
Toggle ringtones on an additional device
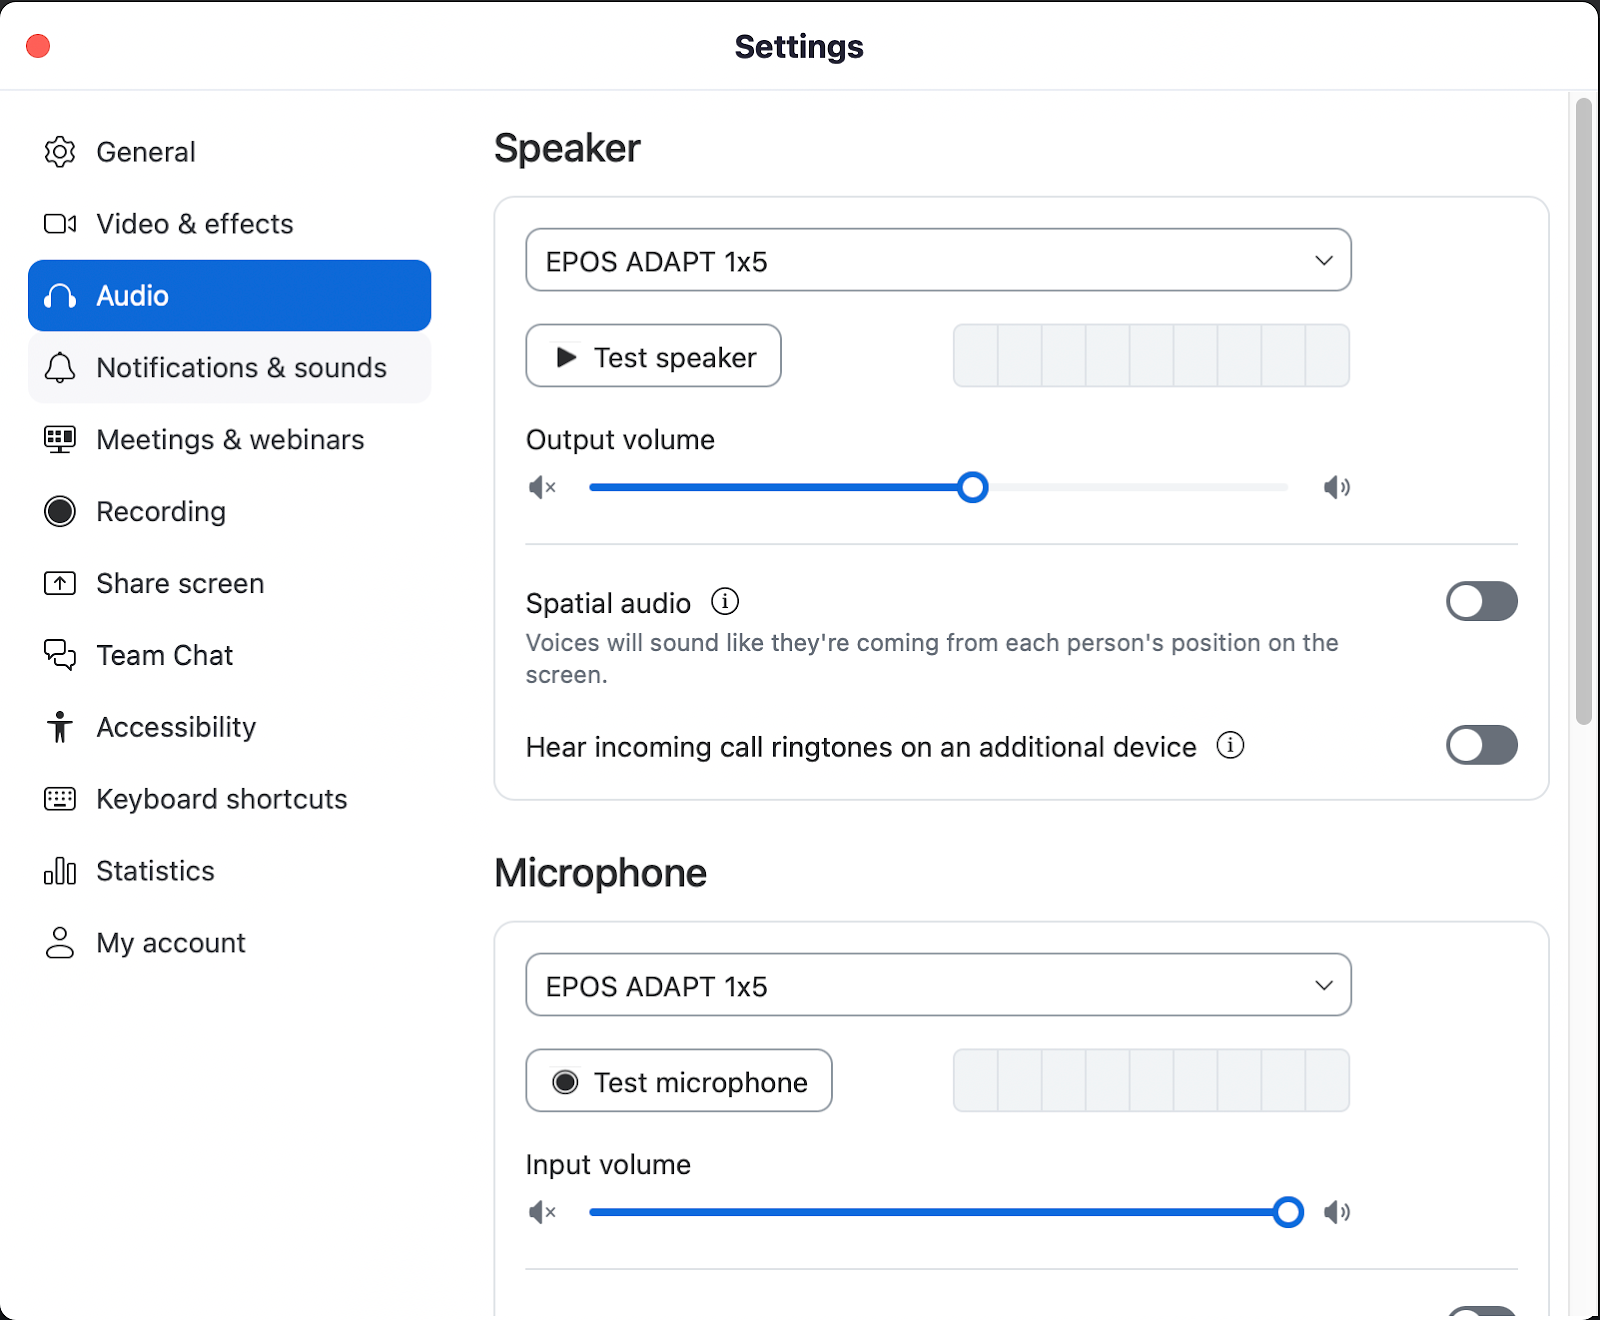[1481, 745]
